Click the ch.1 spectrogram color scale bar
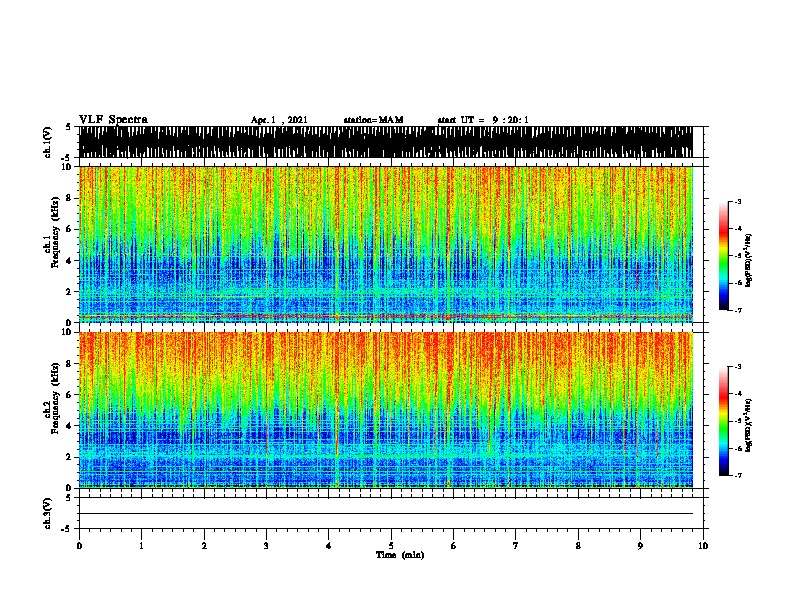 click(x=723, y=256)
